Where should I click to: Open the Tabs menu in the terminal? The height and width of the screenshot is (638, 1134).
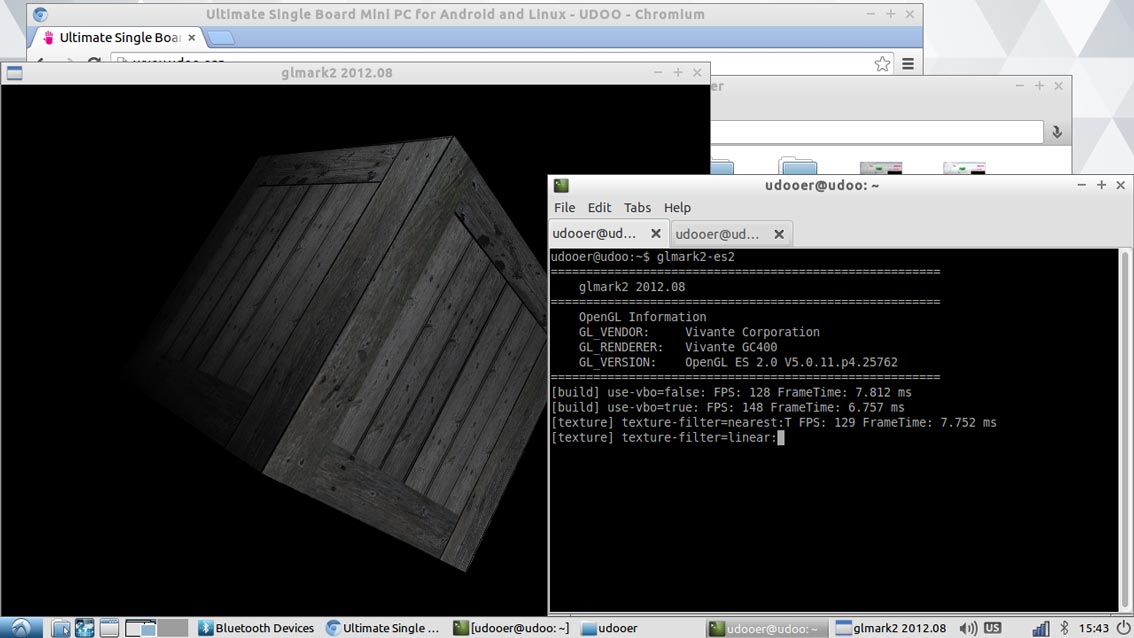637,208
